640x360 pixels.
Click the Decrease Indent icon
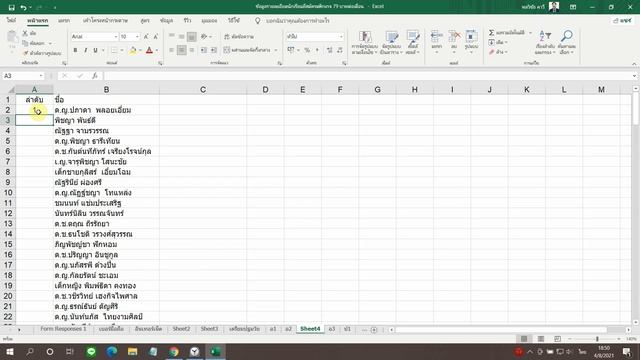click(x=203, y=50)
